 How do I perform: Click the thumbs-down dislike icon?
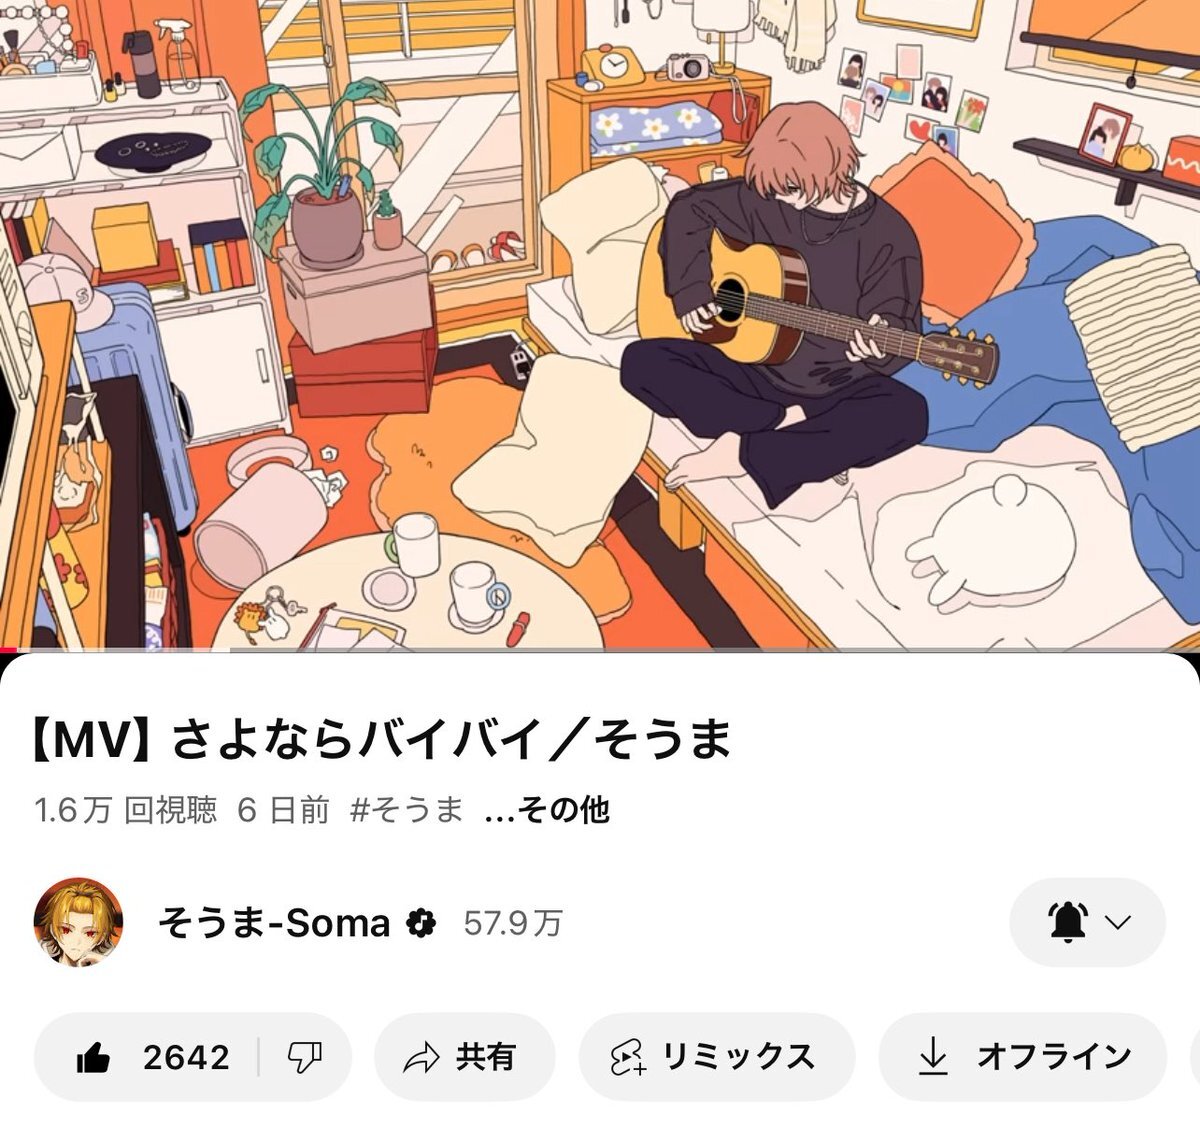pos(305,1057)
